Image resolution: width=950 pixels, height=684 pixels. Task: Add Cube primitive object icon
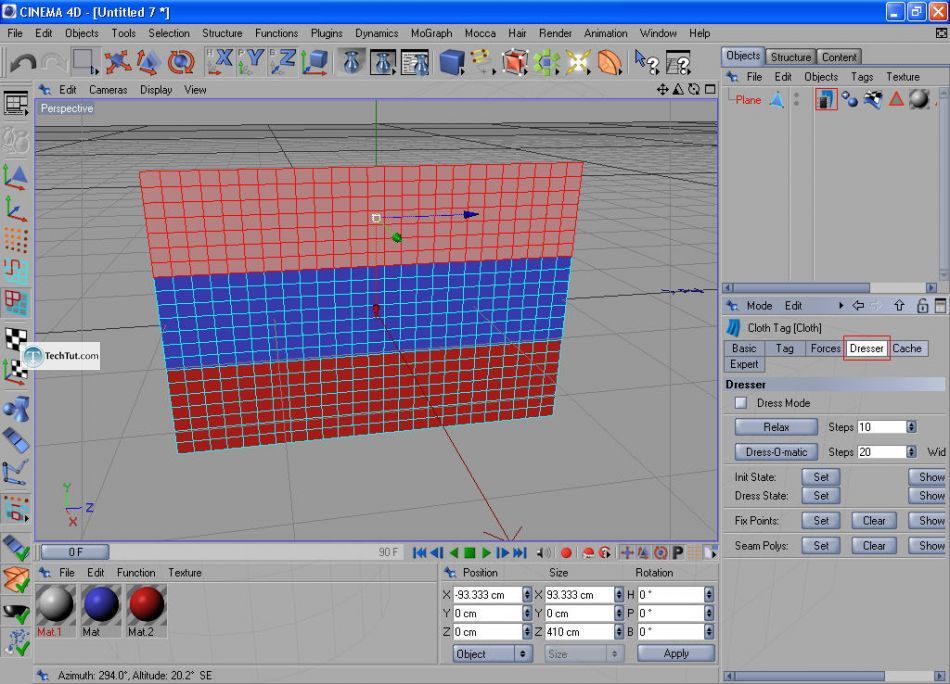pos(451,62)
